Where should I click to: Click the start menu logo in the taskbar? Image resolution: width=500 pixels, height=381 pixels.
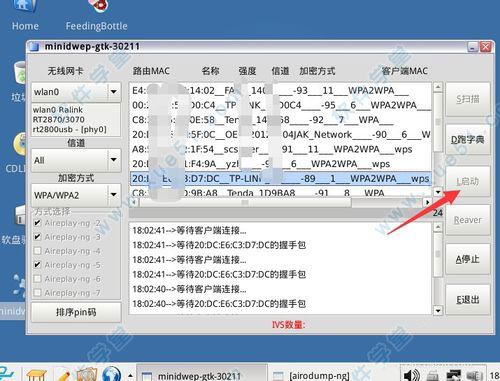pyautogui.click(x=6, y=373)
